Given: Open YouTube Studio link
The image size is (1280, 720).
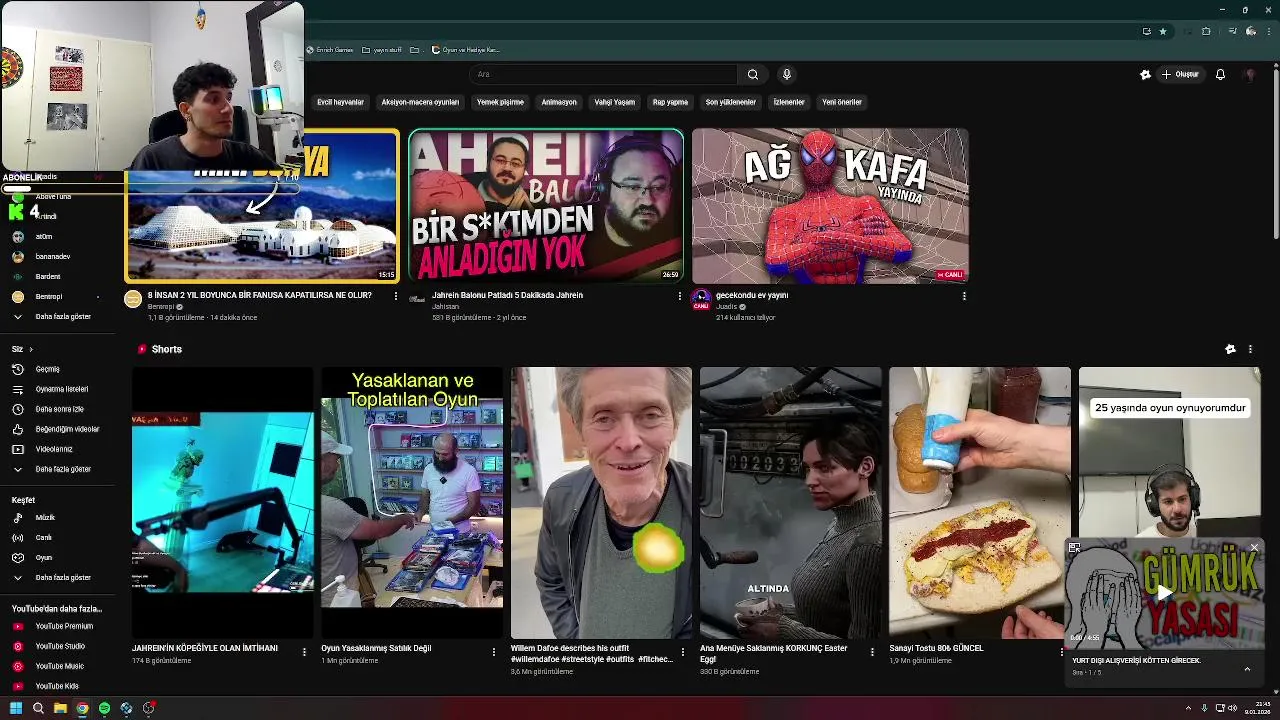Looking at the screenshot, I should 60,646.
